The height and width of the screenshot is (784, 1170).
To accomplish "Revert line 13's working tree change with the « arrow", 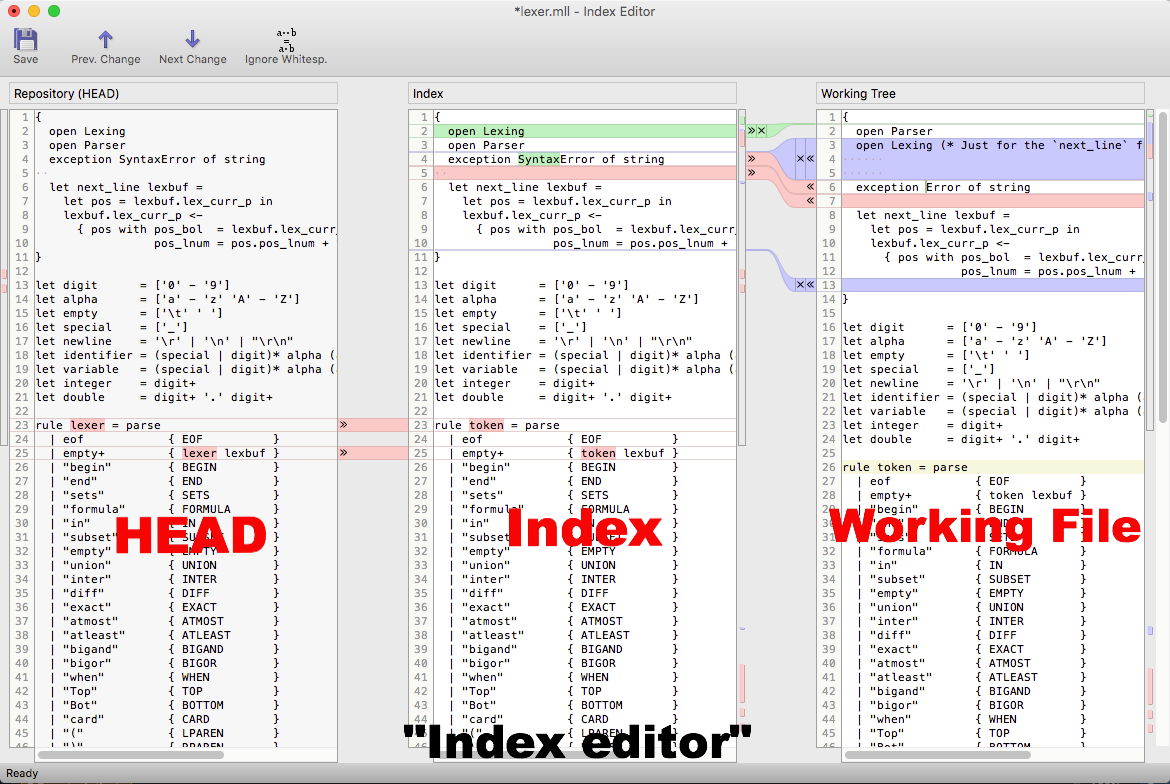I will 810,285.
